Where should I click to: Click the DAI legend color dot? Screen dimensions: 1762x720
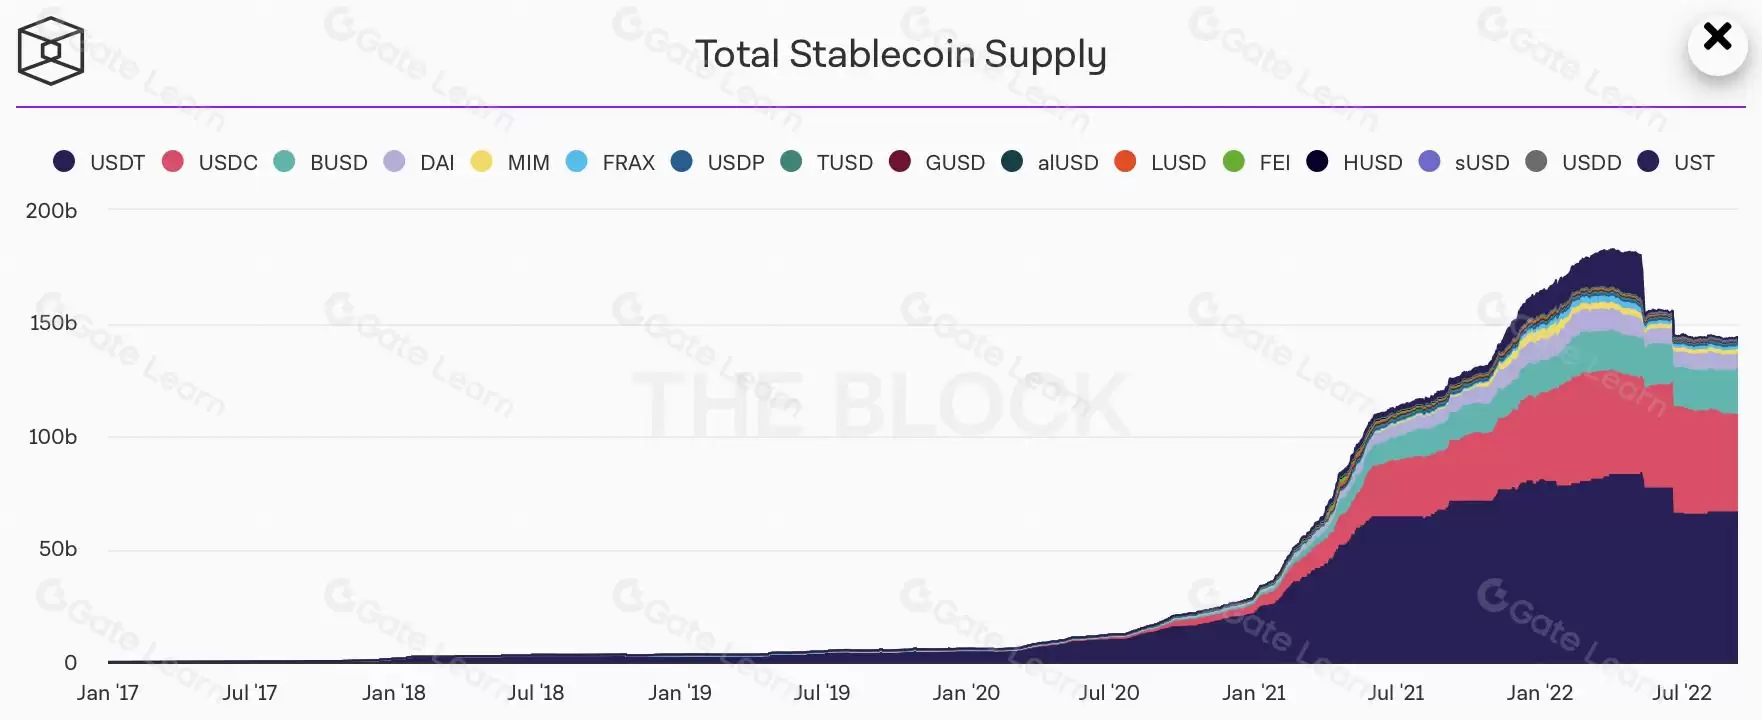394,161
